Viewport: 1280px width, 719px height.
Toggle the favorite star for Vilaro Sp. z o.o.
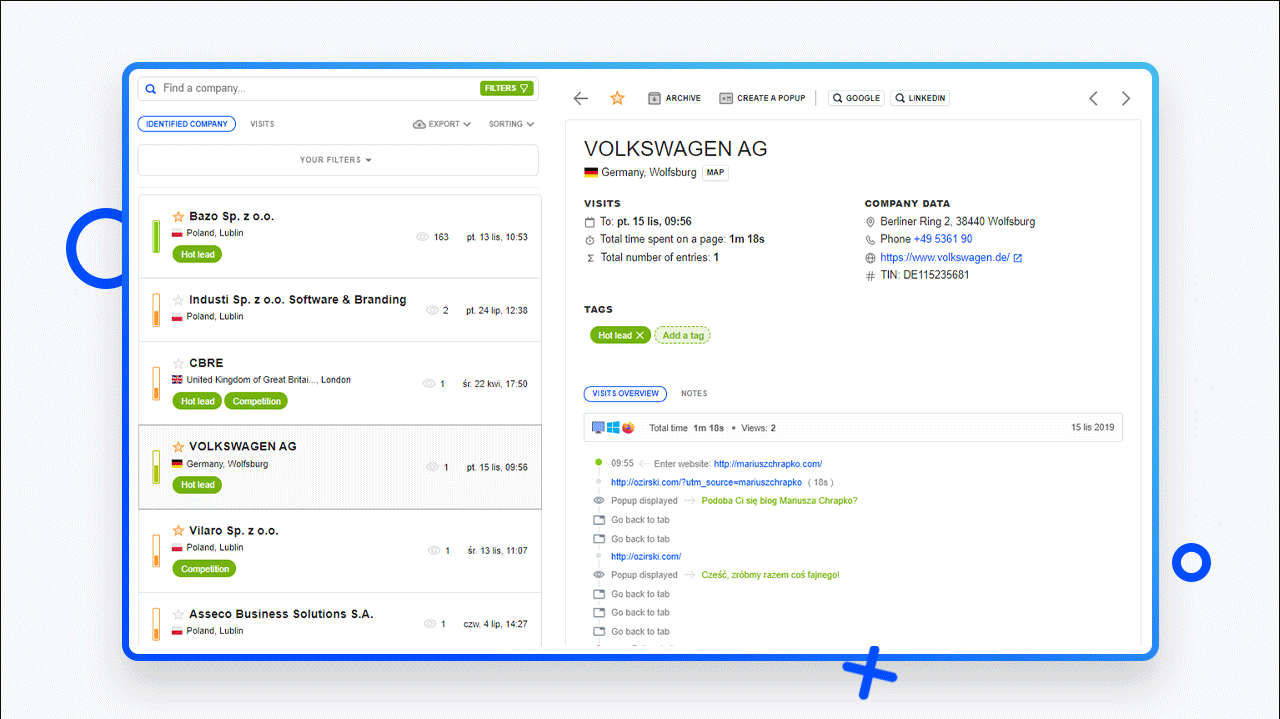[178, 531]
